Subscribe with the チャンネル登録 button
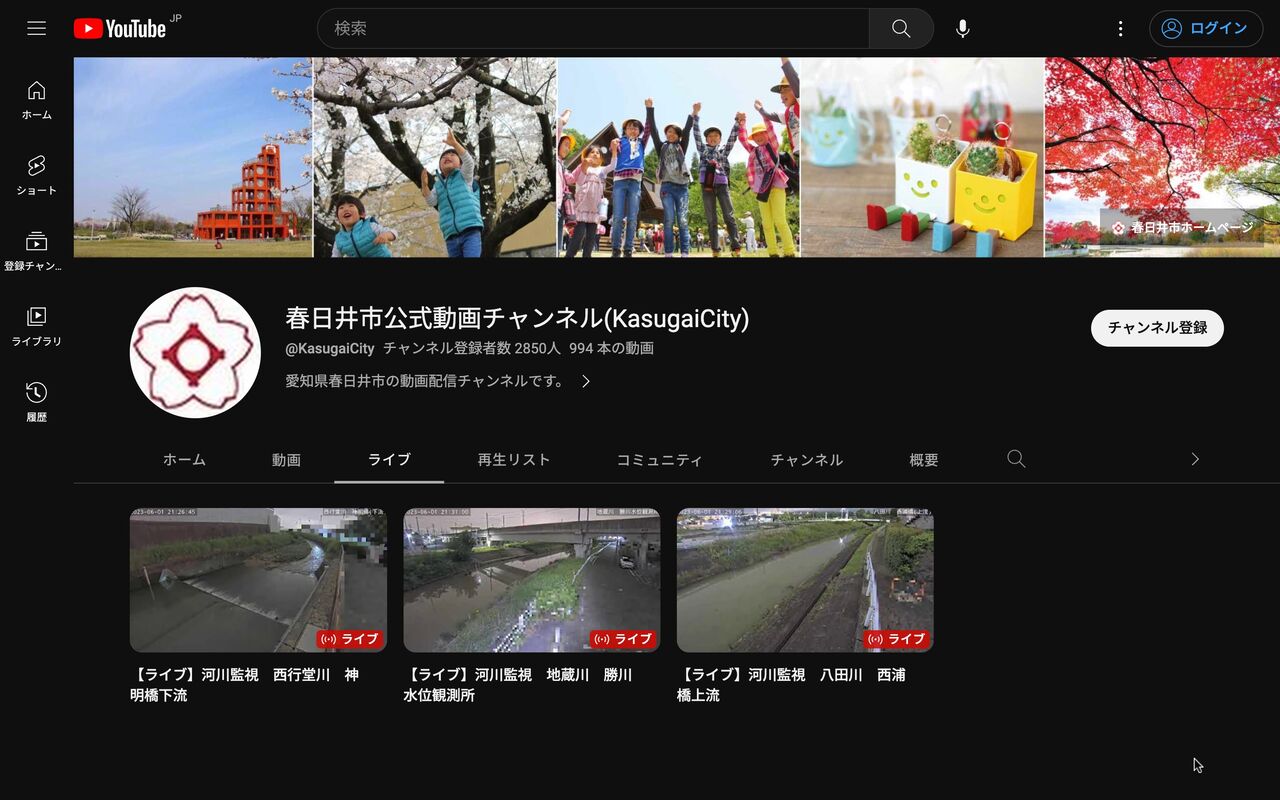 point(1157,328)
